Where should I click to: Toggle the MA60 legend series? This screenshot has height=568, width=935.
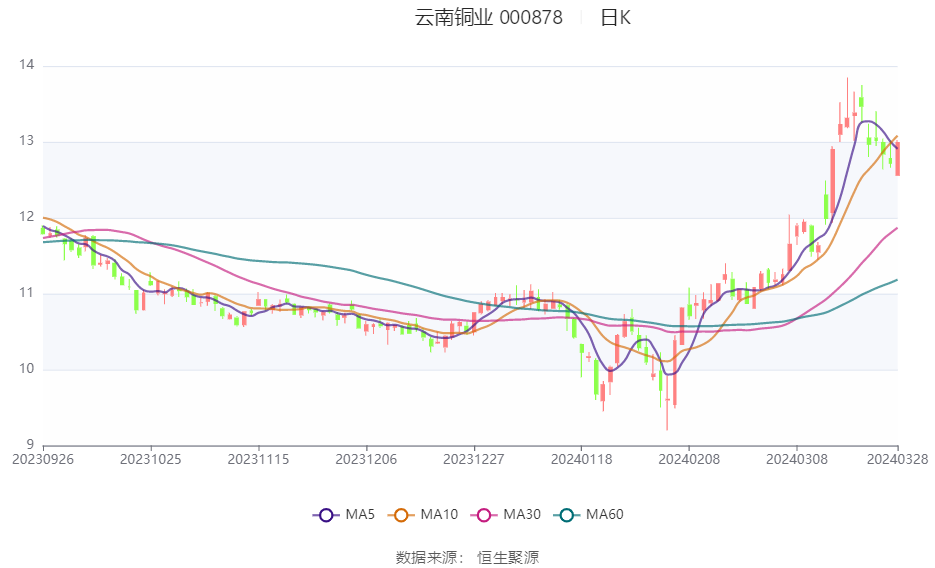pyautogui.click(x=589, y=515)
